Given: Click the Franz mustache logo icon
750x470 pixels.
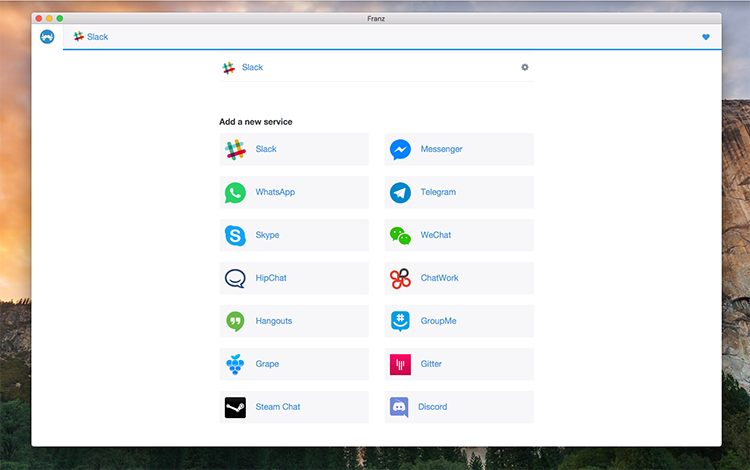Looking at the screenshot, I should [x=47, y=37].
